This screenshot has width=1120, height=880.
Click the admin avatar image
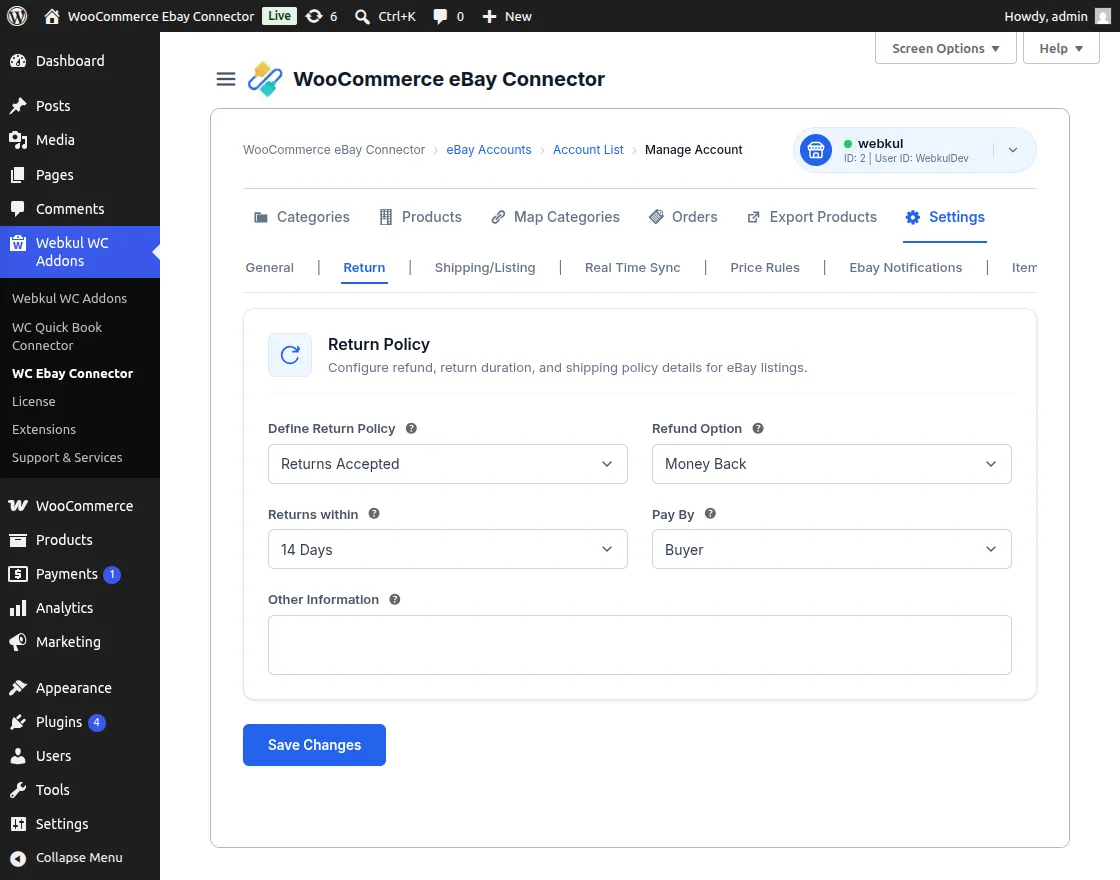[x=1103, y=16]
